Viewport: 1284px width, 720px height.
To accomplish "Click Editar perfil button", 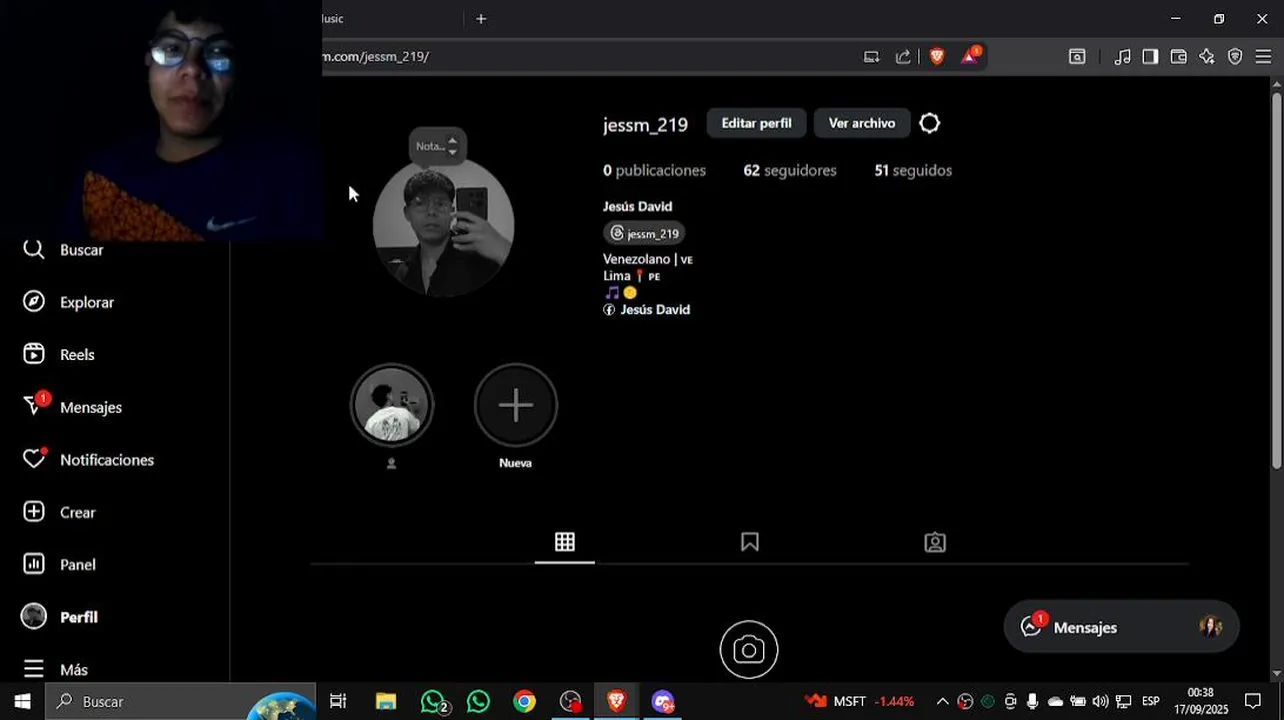I will pos(756,123).
